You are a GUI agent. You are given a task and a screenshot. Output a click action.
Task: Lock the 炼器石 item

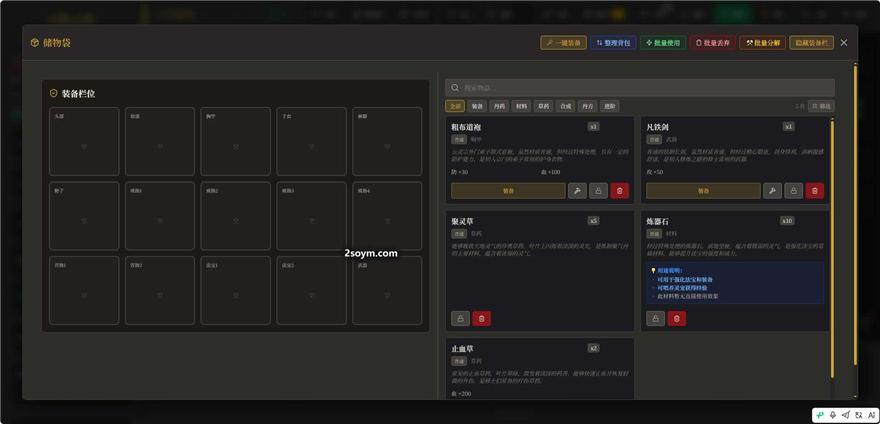pos(656,319)
